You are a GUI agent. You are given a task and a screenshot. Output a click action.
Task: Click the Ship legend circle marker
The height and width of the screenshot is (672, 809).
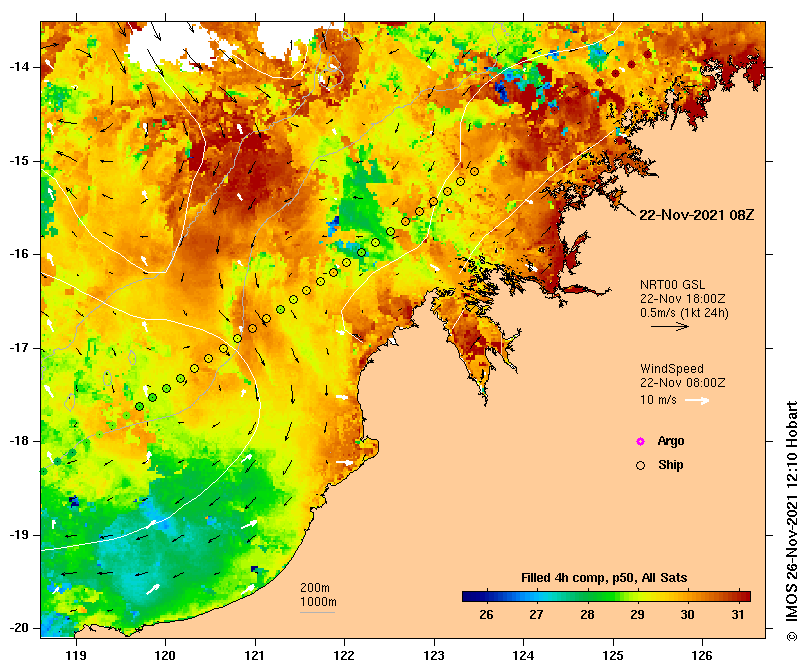click(x=640, y=466)
